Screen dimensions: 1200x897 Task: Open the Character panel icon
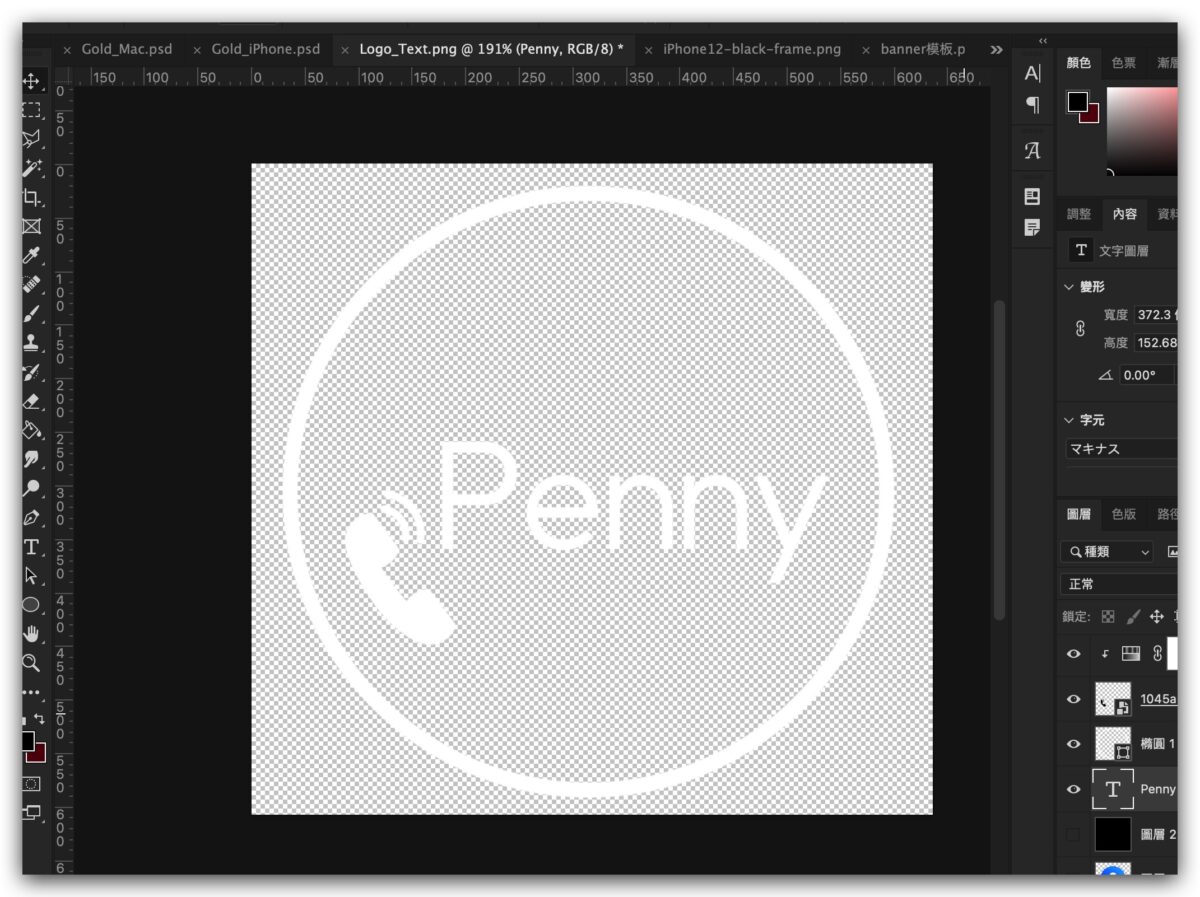point(1033,73)
